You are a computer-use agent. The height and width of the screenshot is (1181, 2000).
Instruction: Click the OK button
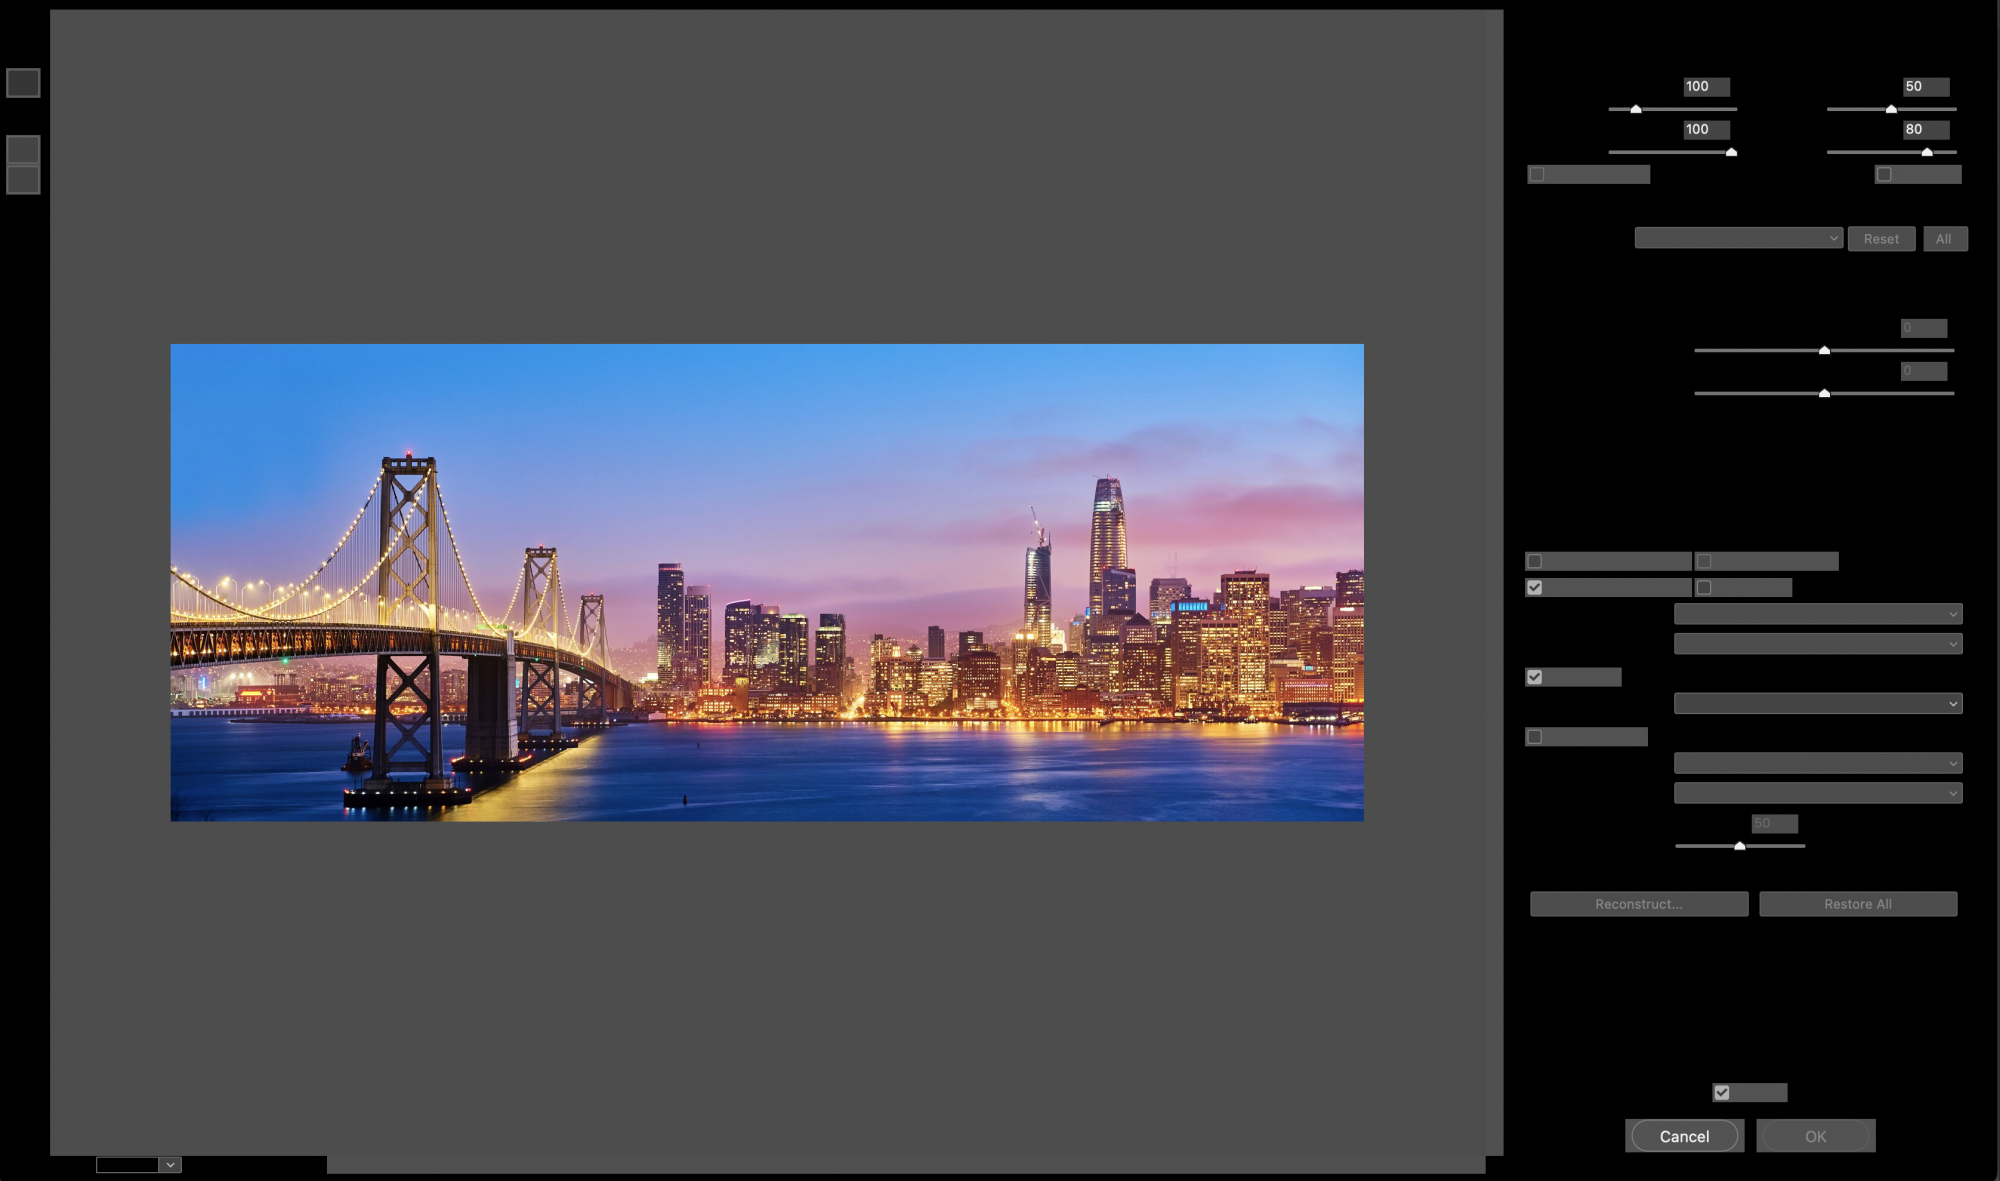coord(1815,1136)
